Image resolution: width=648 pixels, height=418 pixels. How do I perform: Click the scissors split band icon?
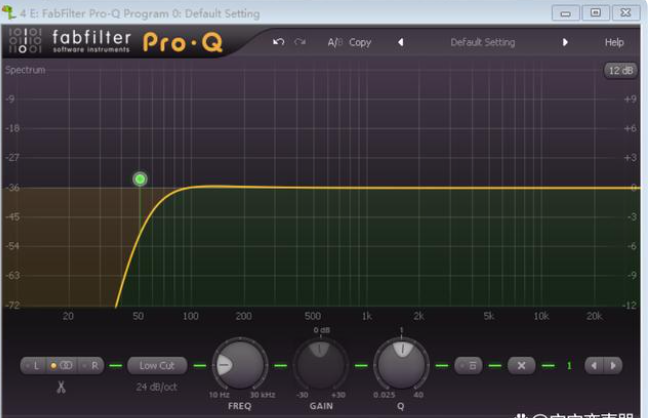tap(61, 387)
